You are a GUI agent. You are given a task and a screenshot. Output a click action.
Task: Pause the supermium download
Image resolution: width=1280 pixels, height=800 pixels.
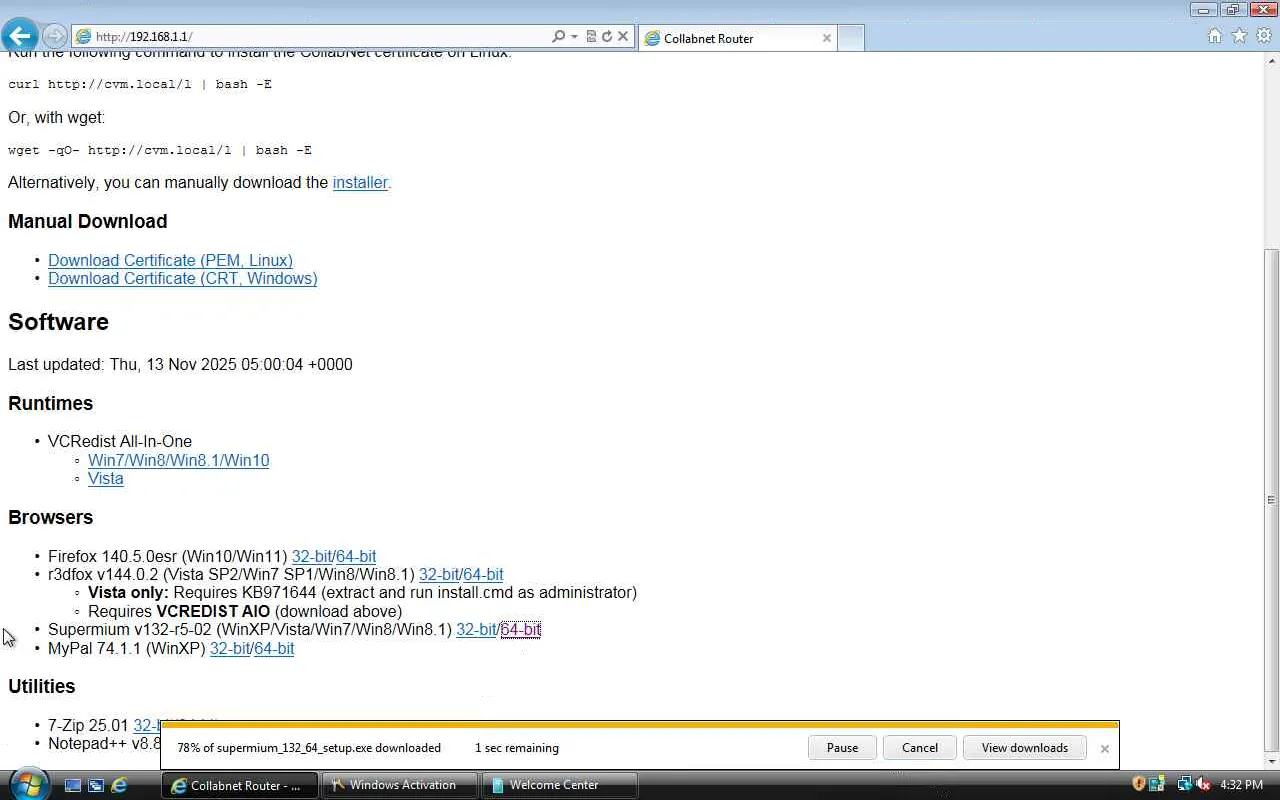842,747
